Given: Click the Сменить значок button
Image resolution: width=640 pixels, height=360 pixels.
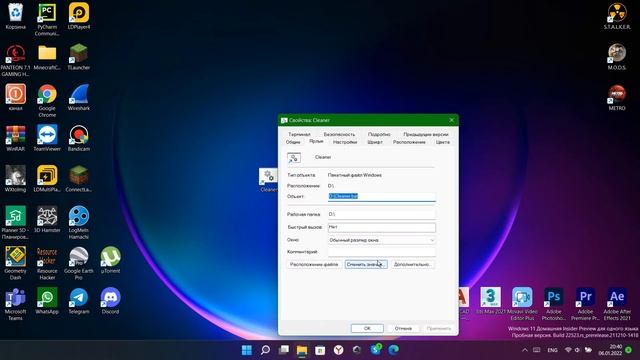Looking at the screenshot, I should point(366,264).
